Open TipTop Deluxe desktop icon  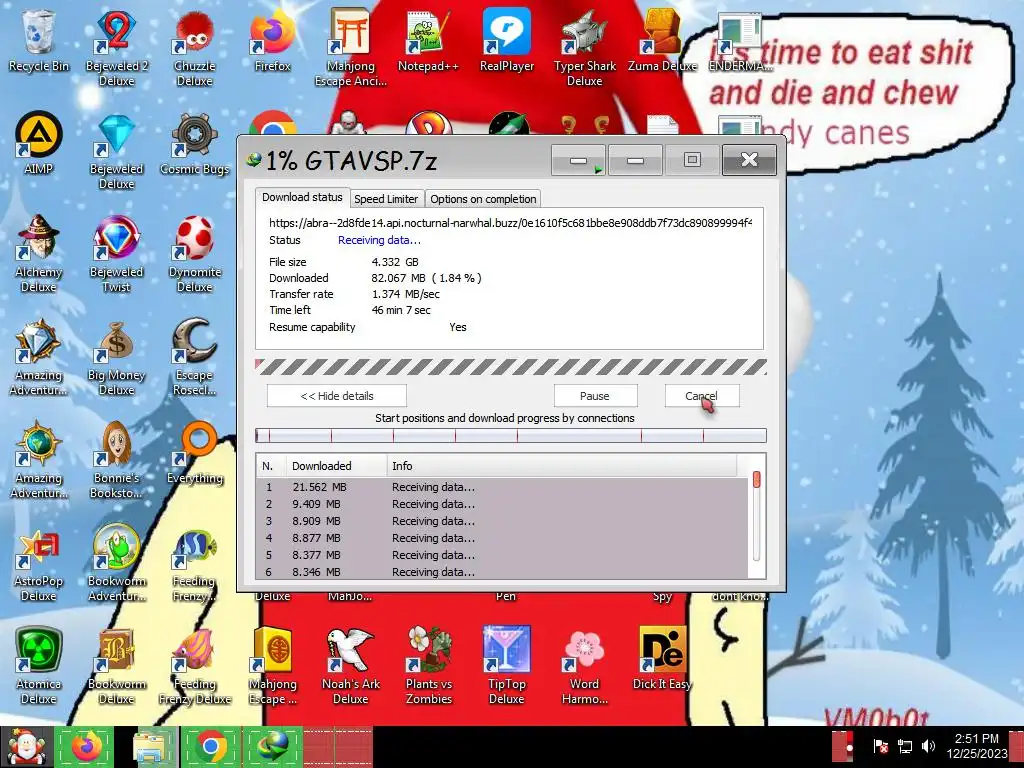507,666
